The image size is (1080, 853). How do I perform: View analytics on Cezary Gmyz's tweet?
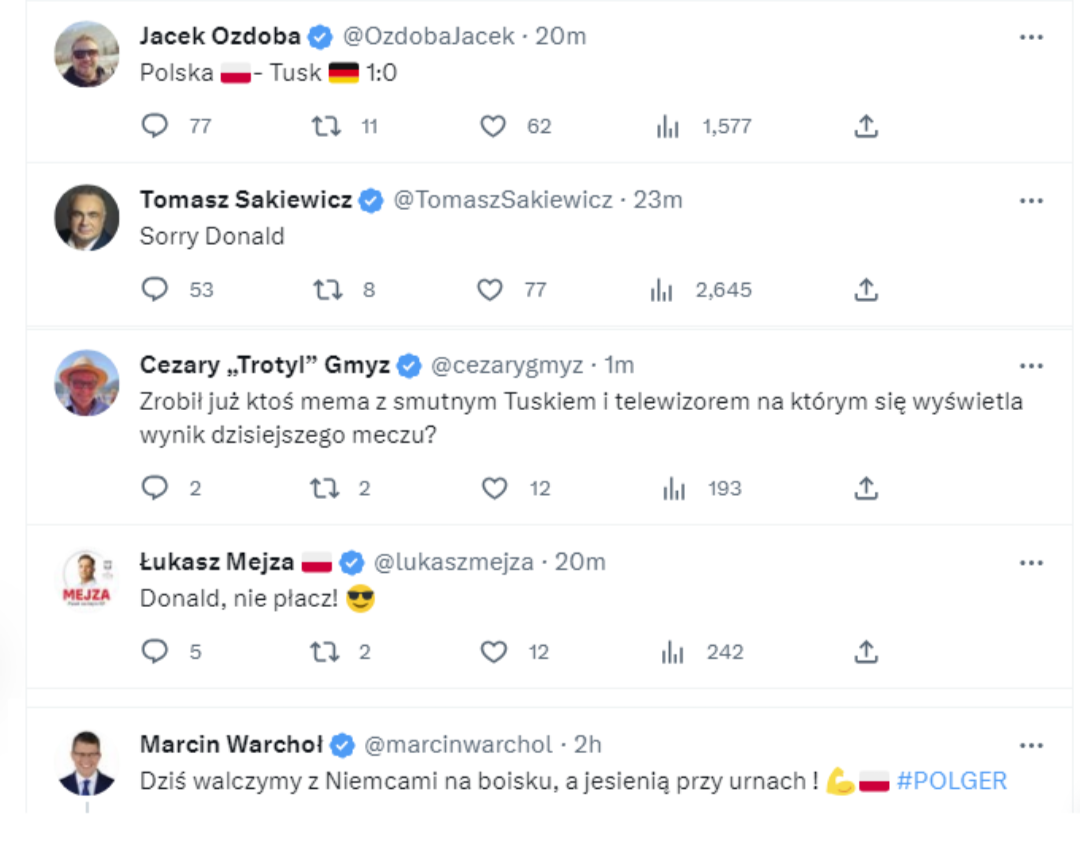674,488
